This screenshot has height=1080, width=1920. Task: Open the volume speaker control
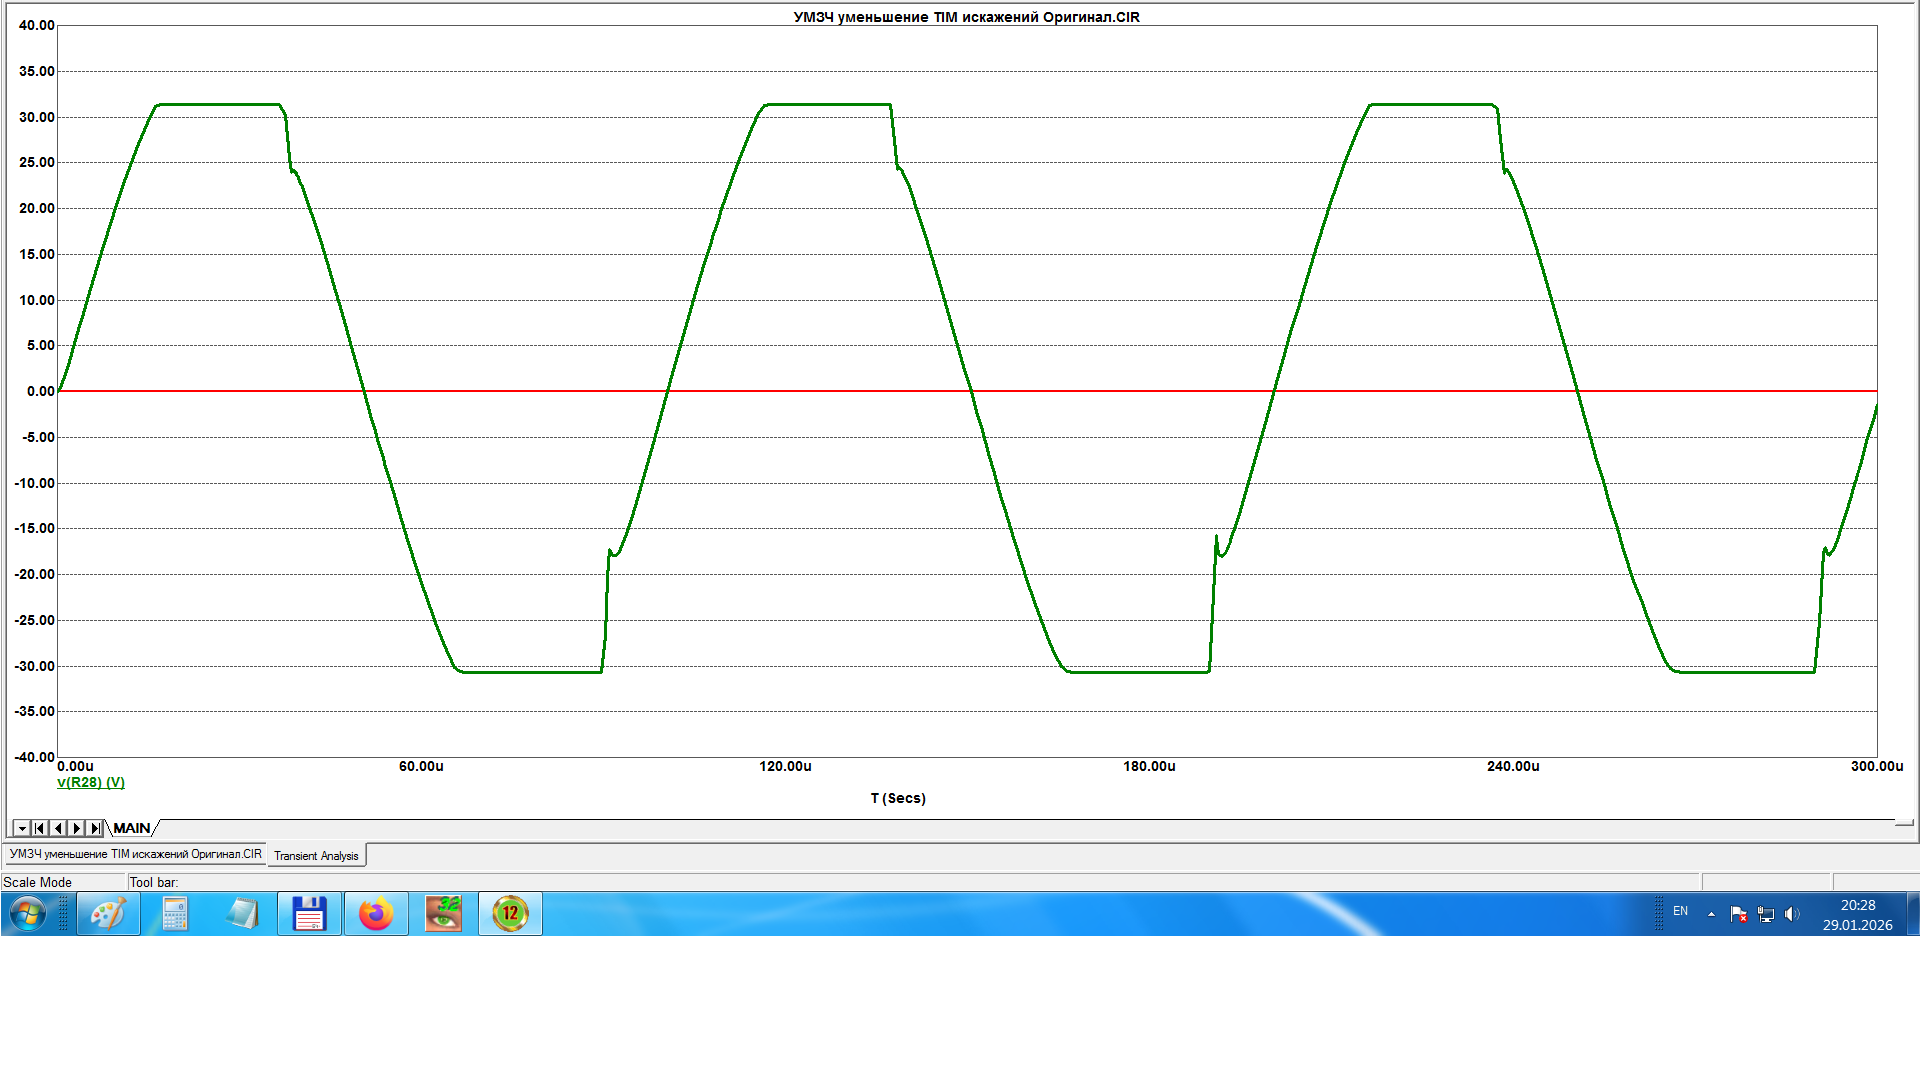click(1792, 914)
